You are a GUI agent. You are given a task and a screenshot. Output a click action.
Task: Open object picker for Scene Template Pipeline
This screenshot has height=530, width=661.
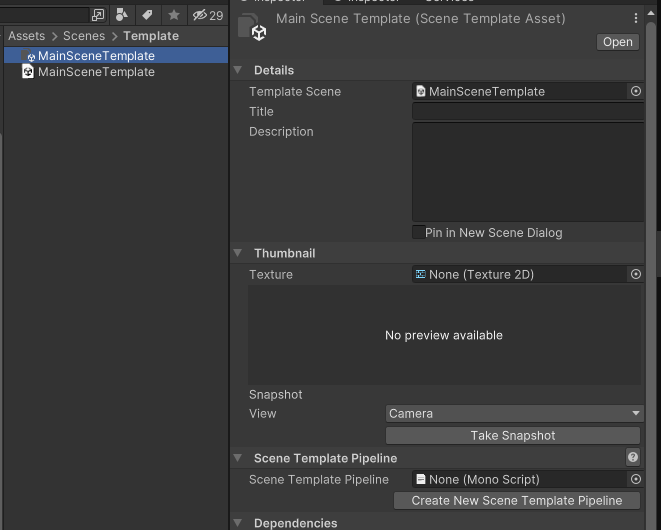tap(636, 479)
